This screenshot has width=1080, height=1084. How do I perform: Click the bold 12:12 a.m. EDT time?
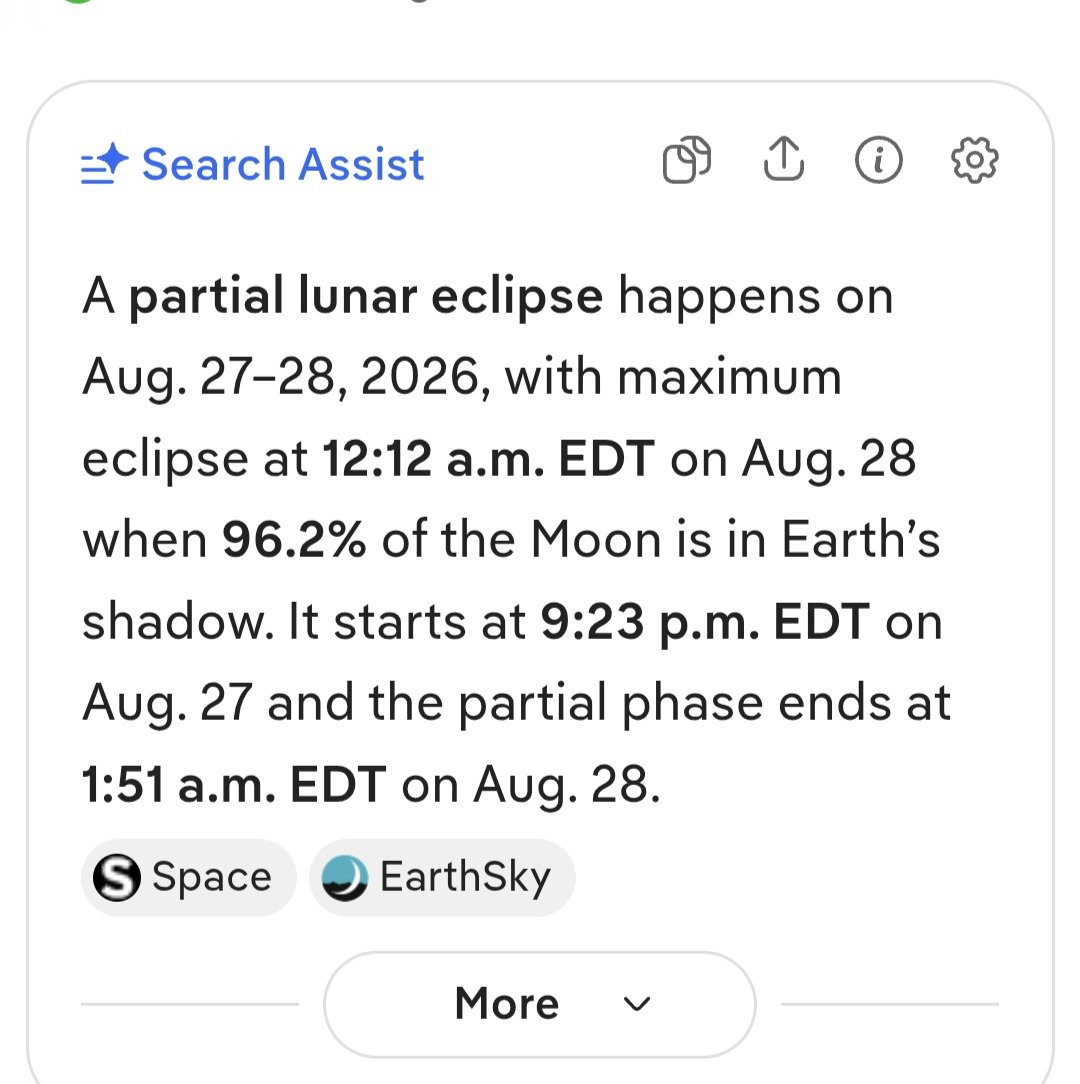pos(489,459)
